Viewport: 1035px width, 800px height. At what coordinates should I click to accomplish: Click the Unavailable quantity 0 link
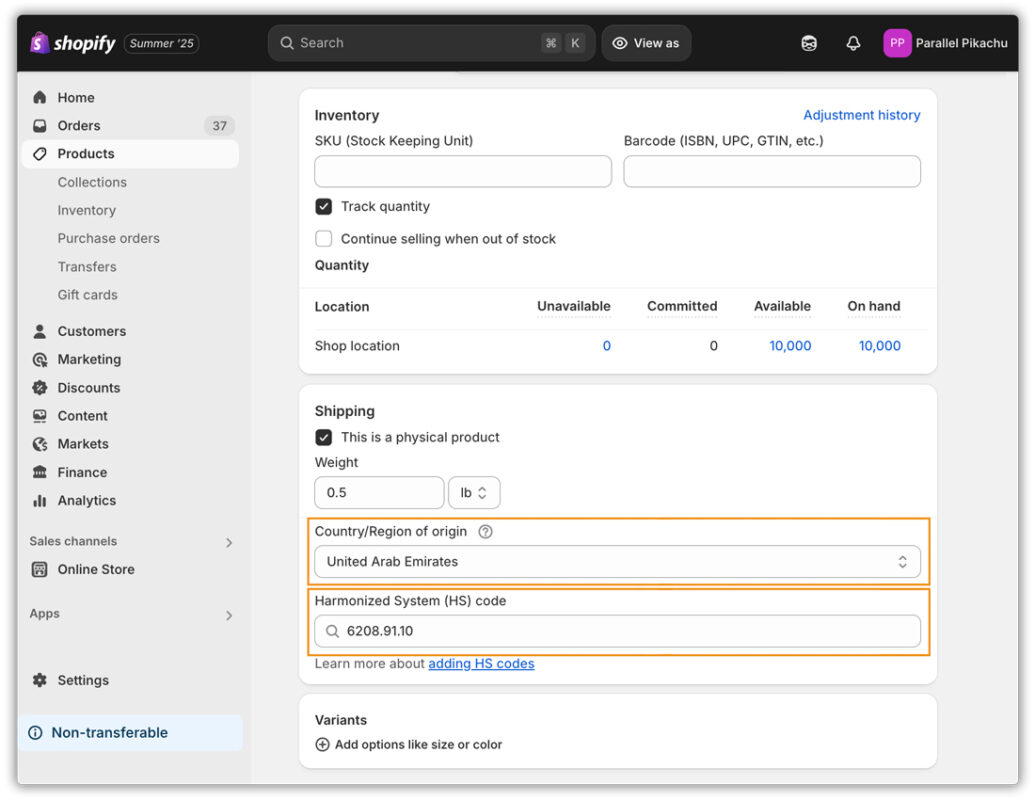click(x=607, y=346)
